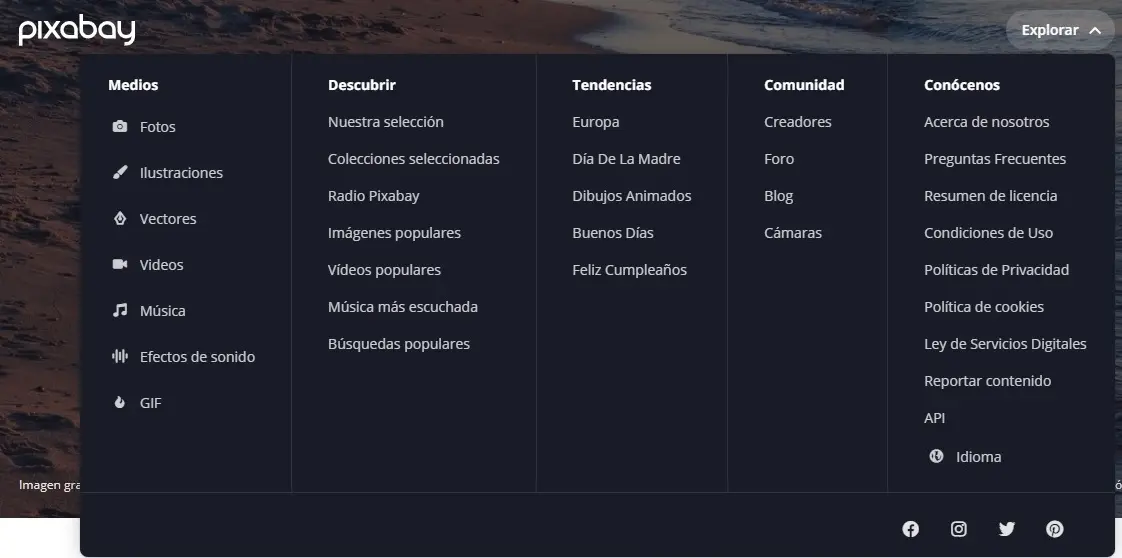Open the Europa trend
This screenshot has height=558, width=1122.
pos(596,122)
